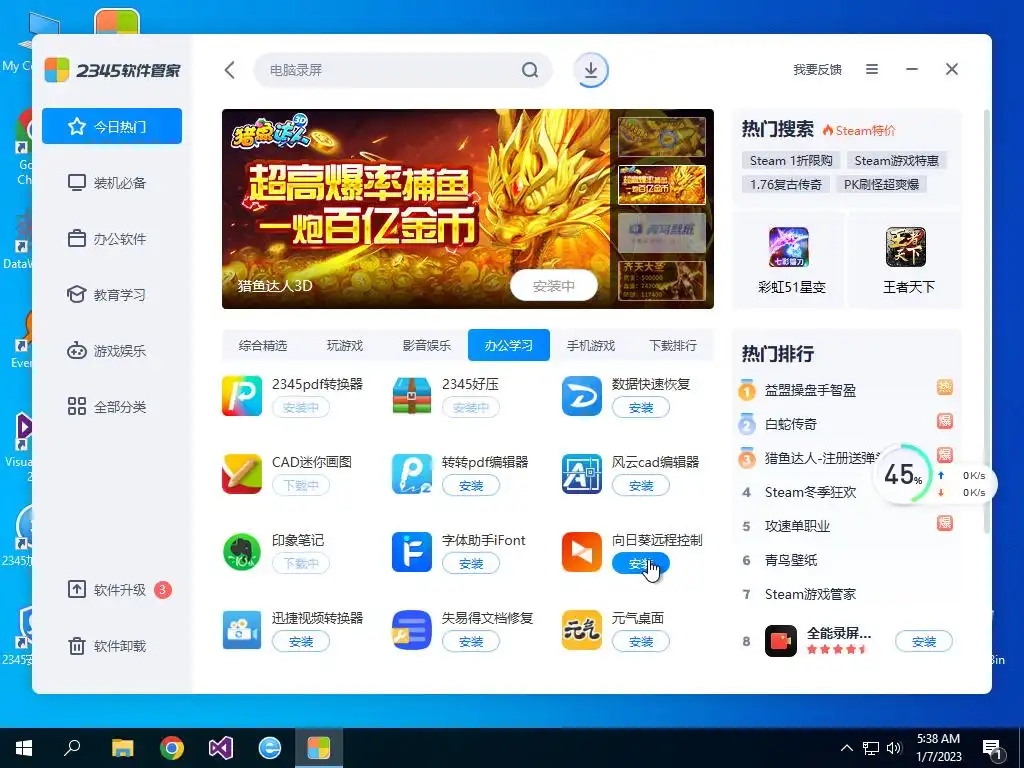Open Chrome from the taskbar
This screenshot has height=768, width=1024.
pos(172,748)
